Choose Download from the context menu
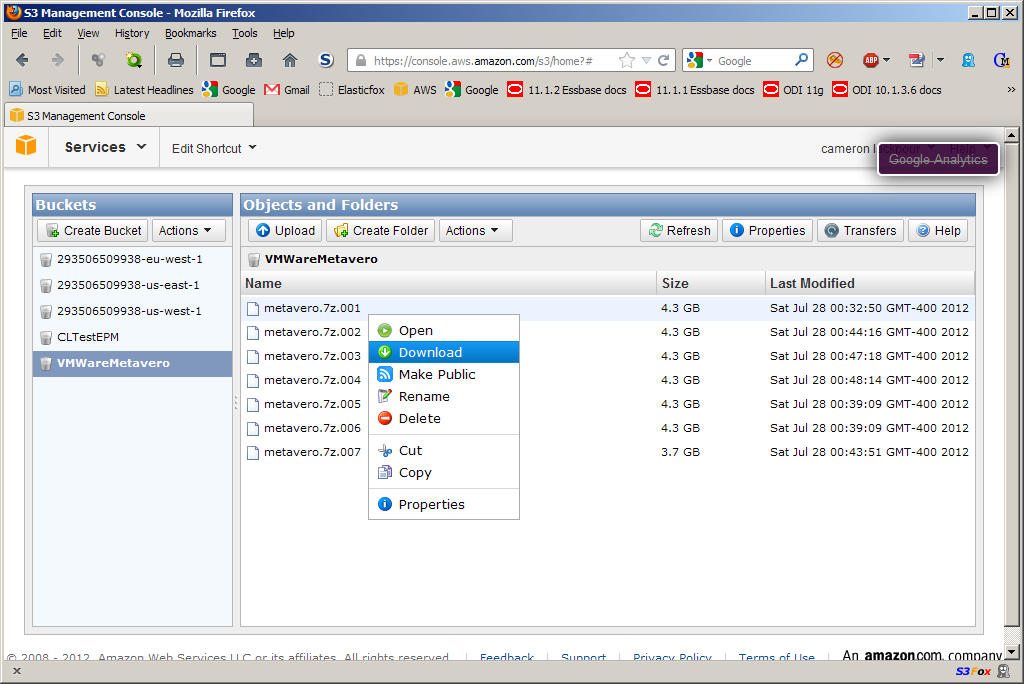This screenshot has width=1024, height=684. coord(444,352)
